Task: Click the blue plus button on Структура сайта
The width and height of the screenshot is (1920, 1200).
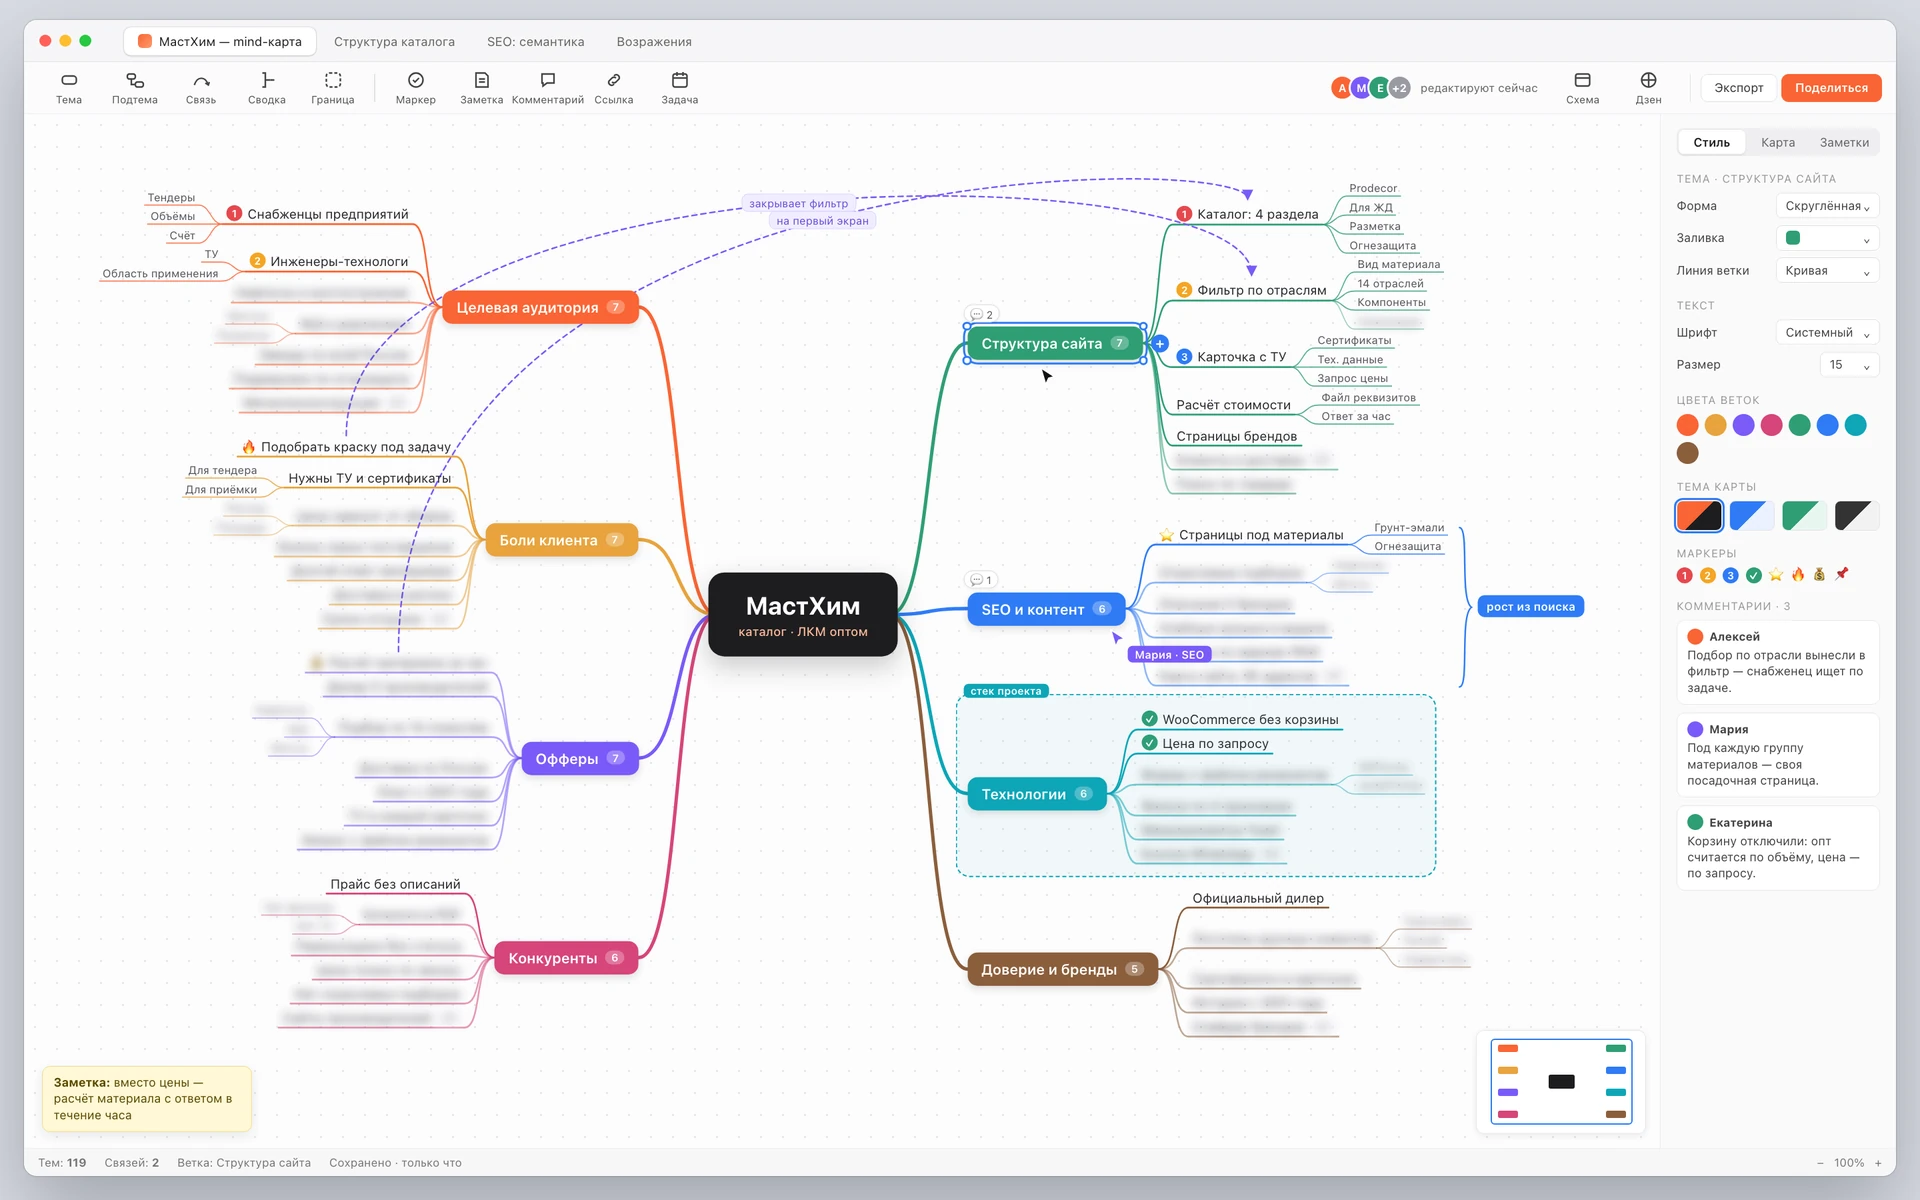Action: tap(1160, 344)
